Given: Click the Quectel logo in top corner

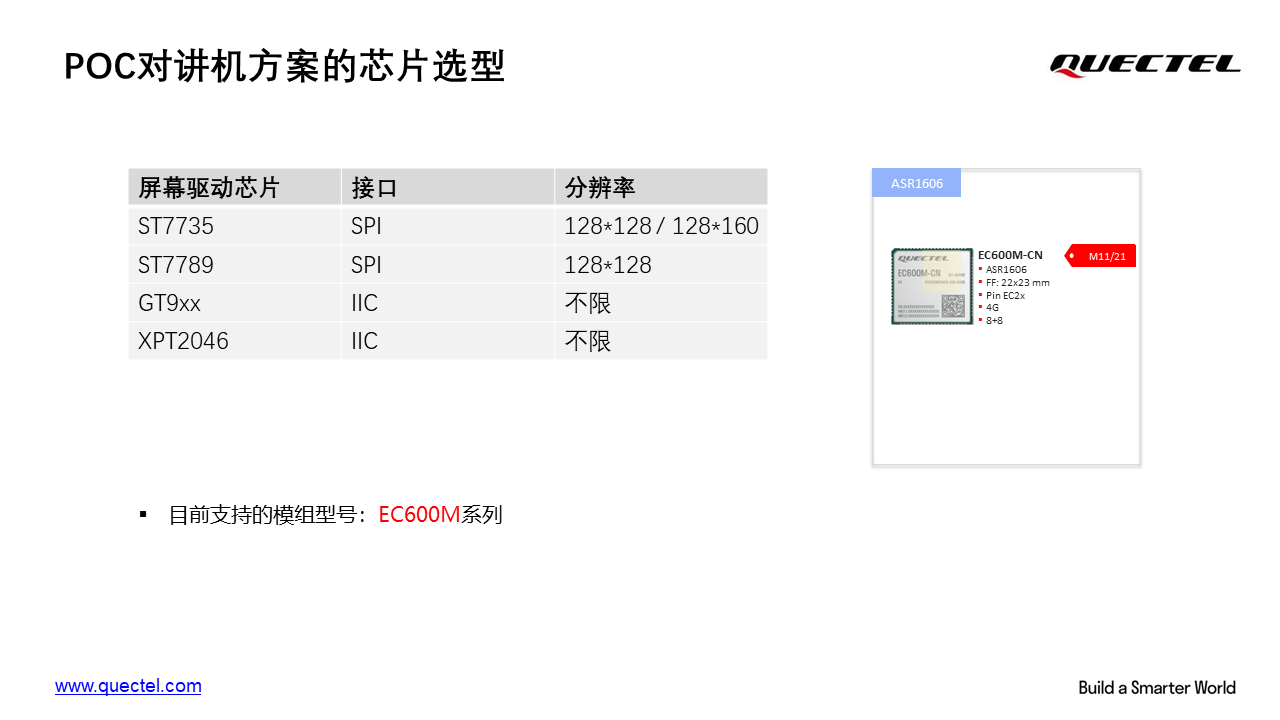Looking at the screenshot, I should [1145, 65].
